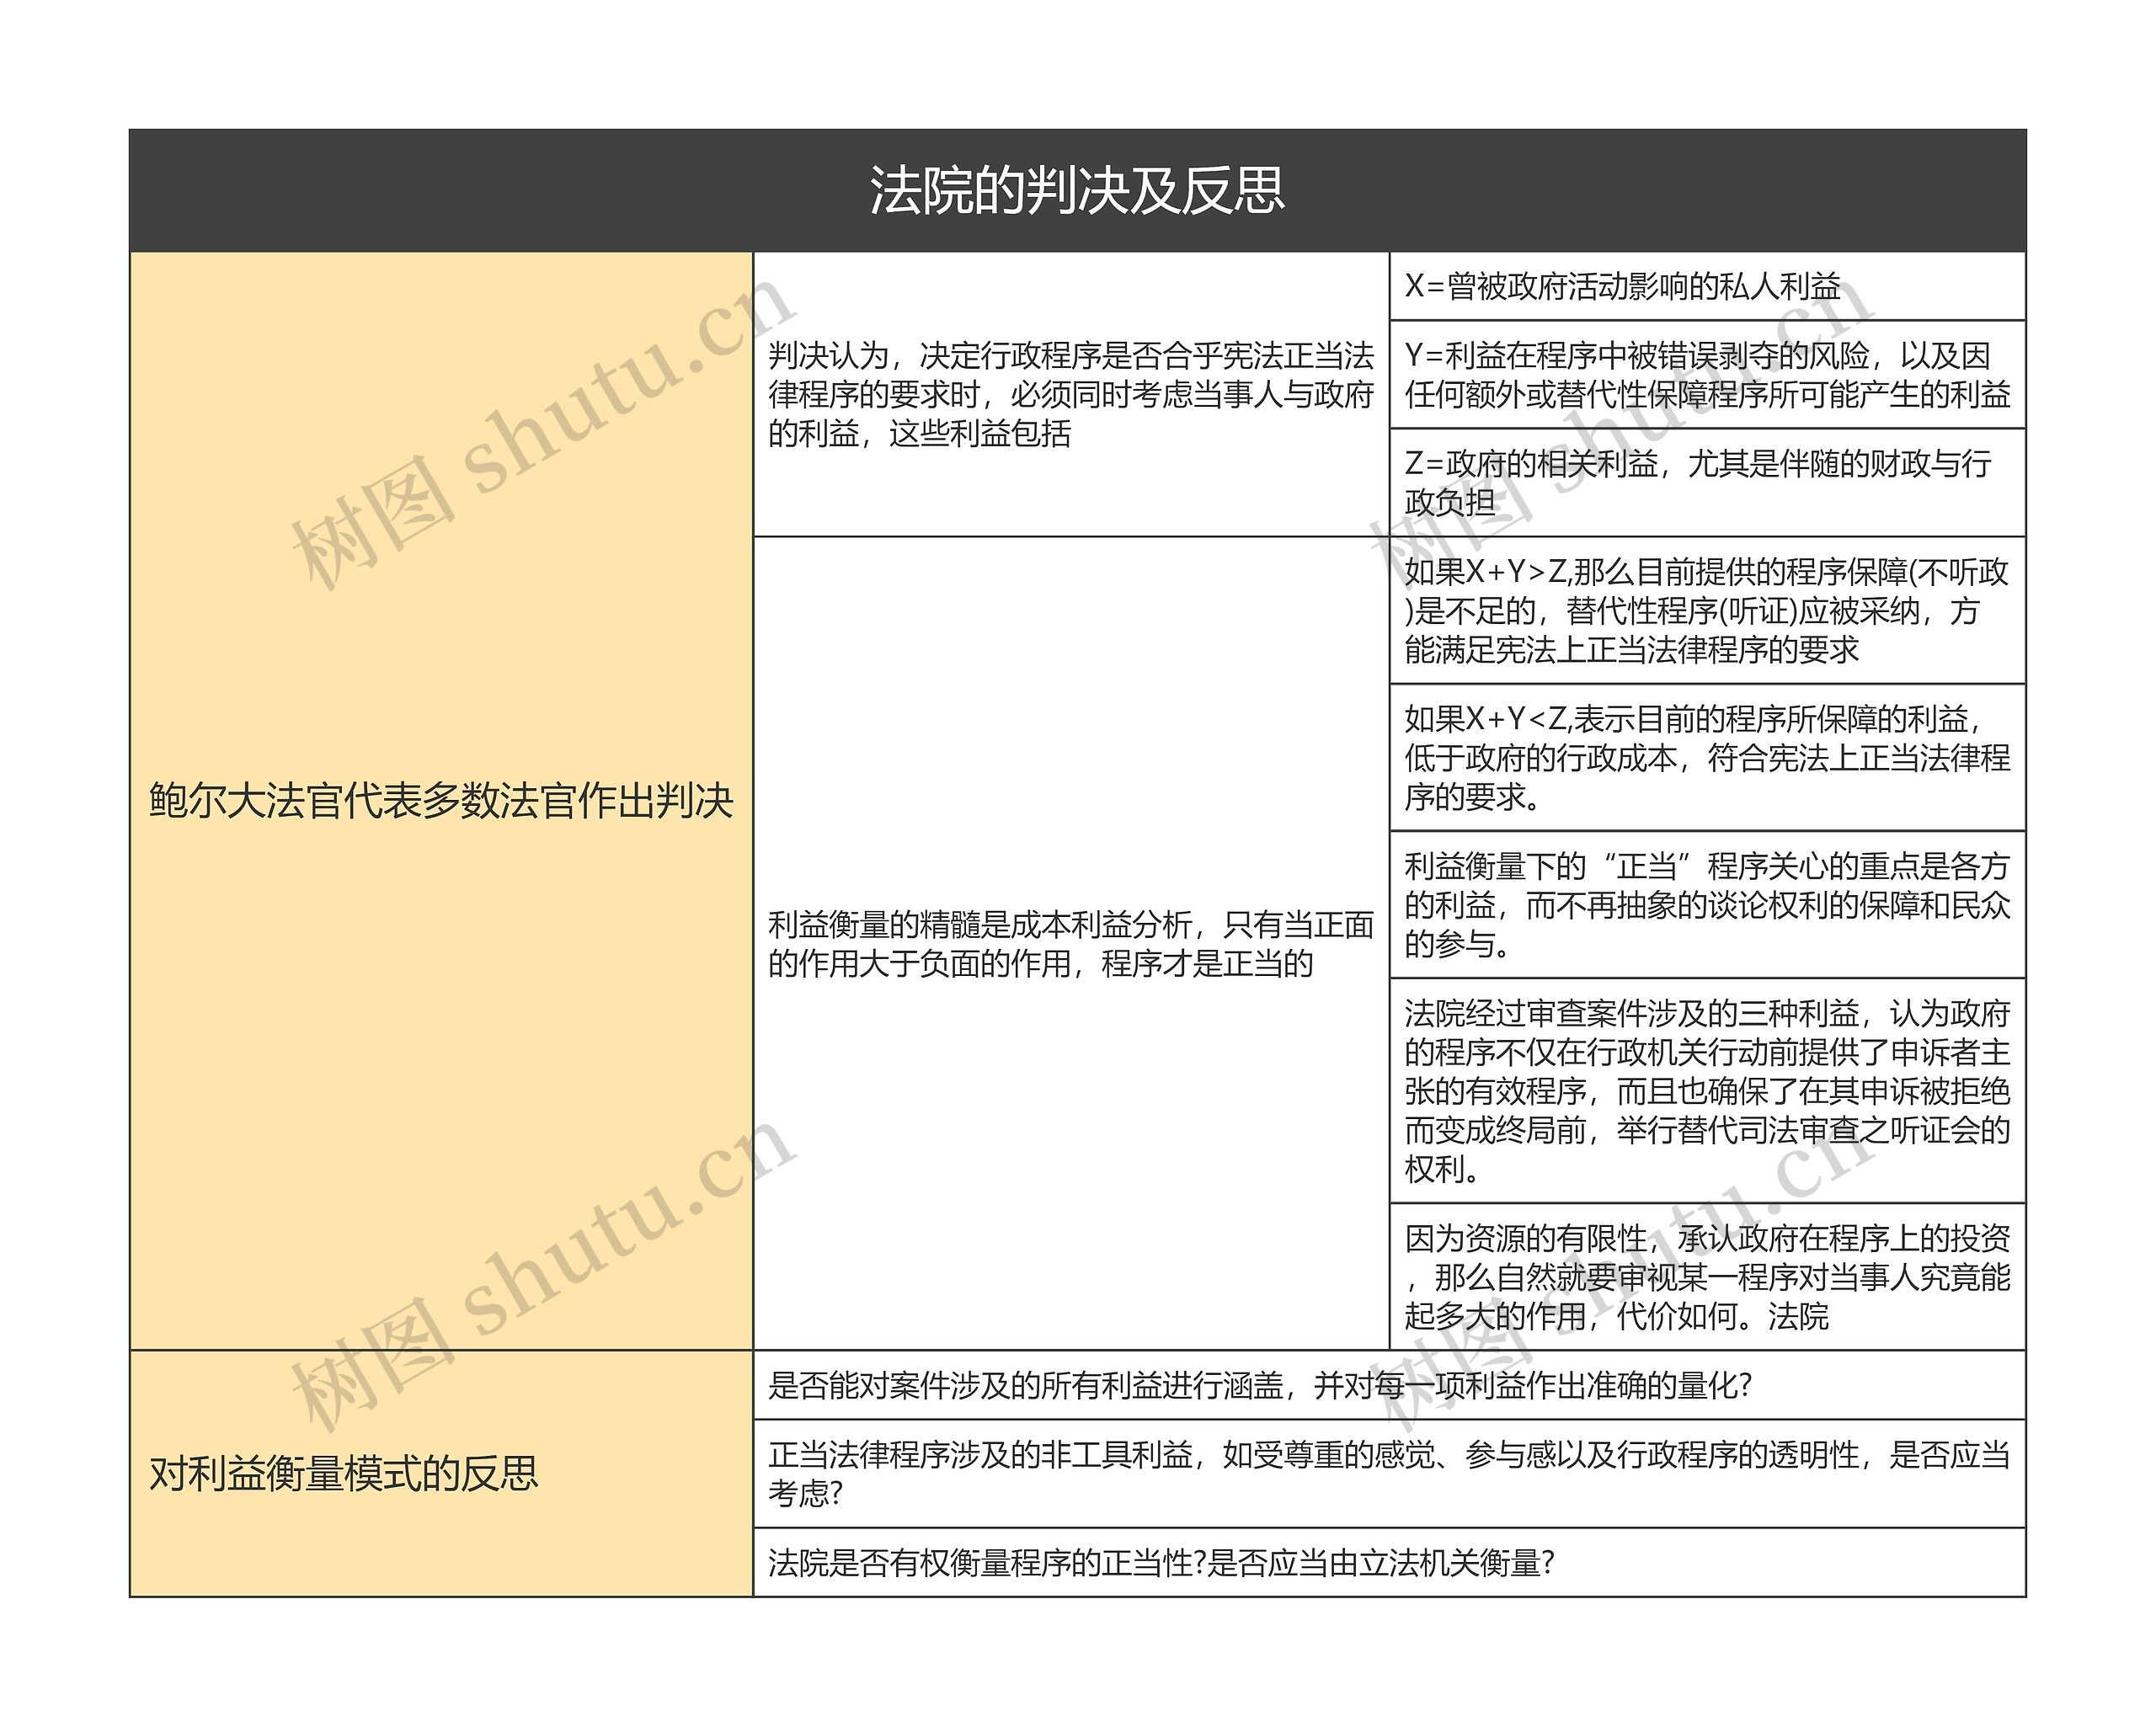Click the cell starting 如果X+Y<Z

coord(1707,757)
